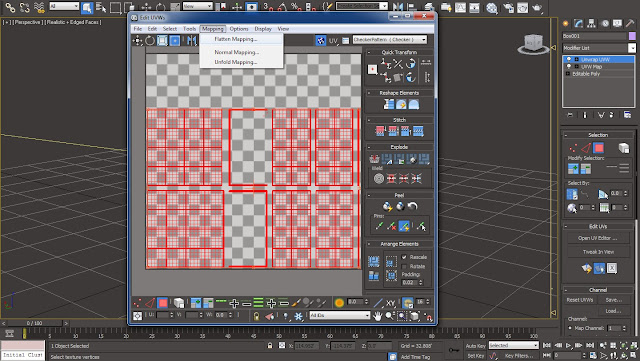Select the Zoom tool in UV editor
The image size is (640, 361).
point(390,316)
